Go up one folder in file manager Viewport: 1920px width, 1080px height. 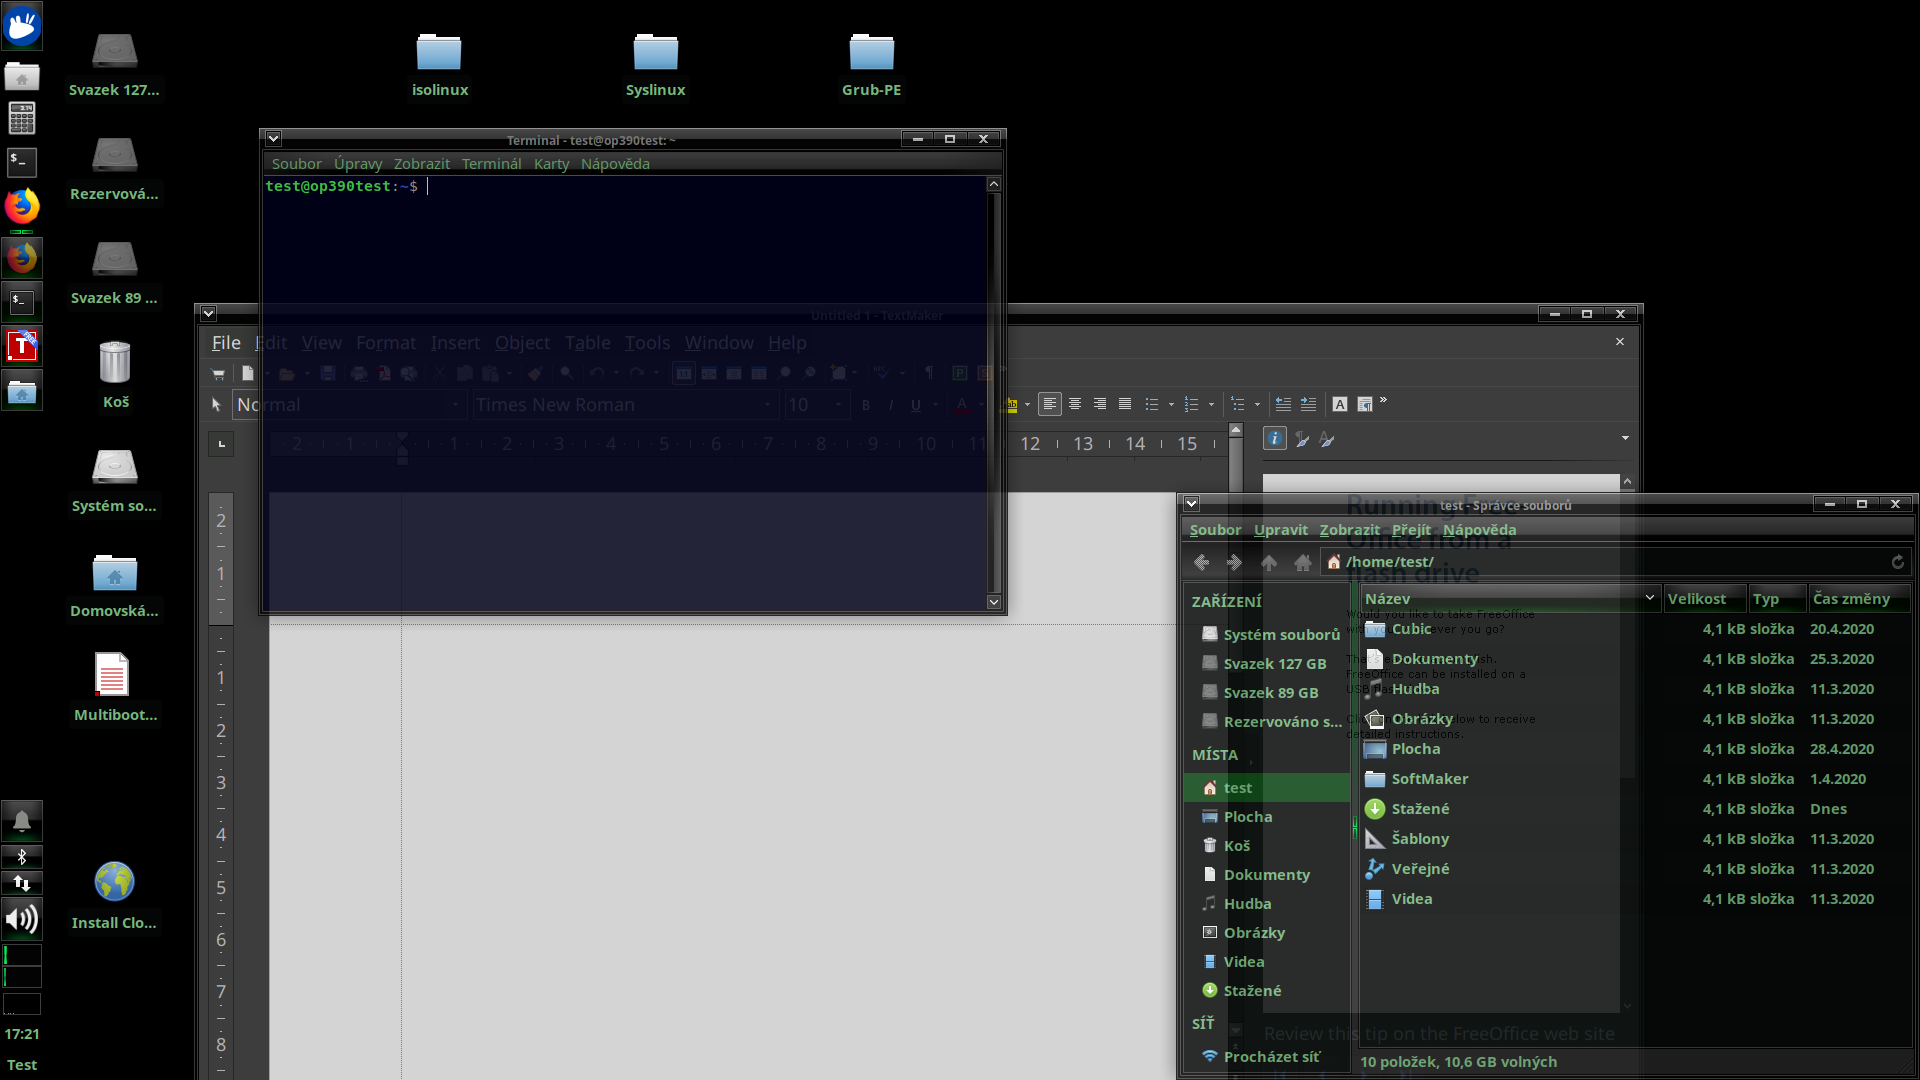click(x=1269, y=562)
